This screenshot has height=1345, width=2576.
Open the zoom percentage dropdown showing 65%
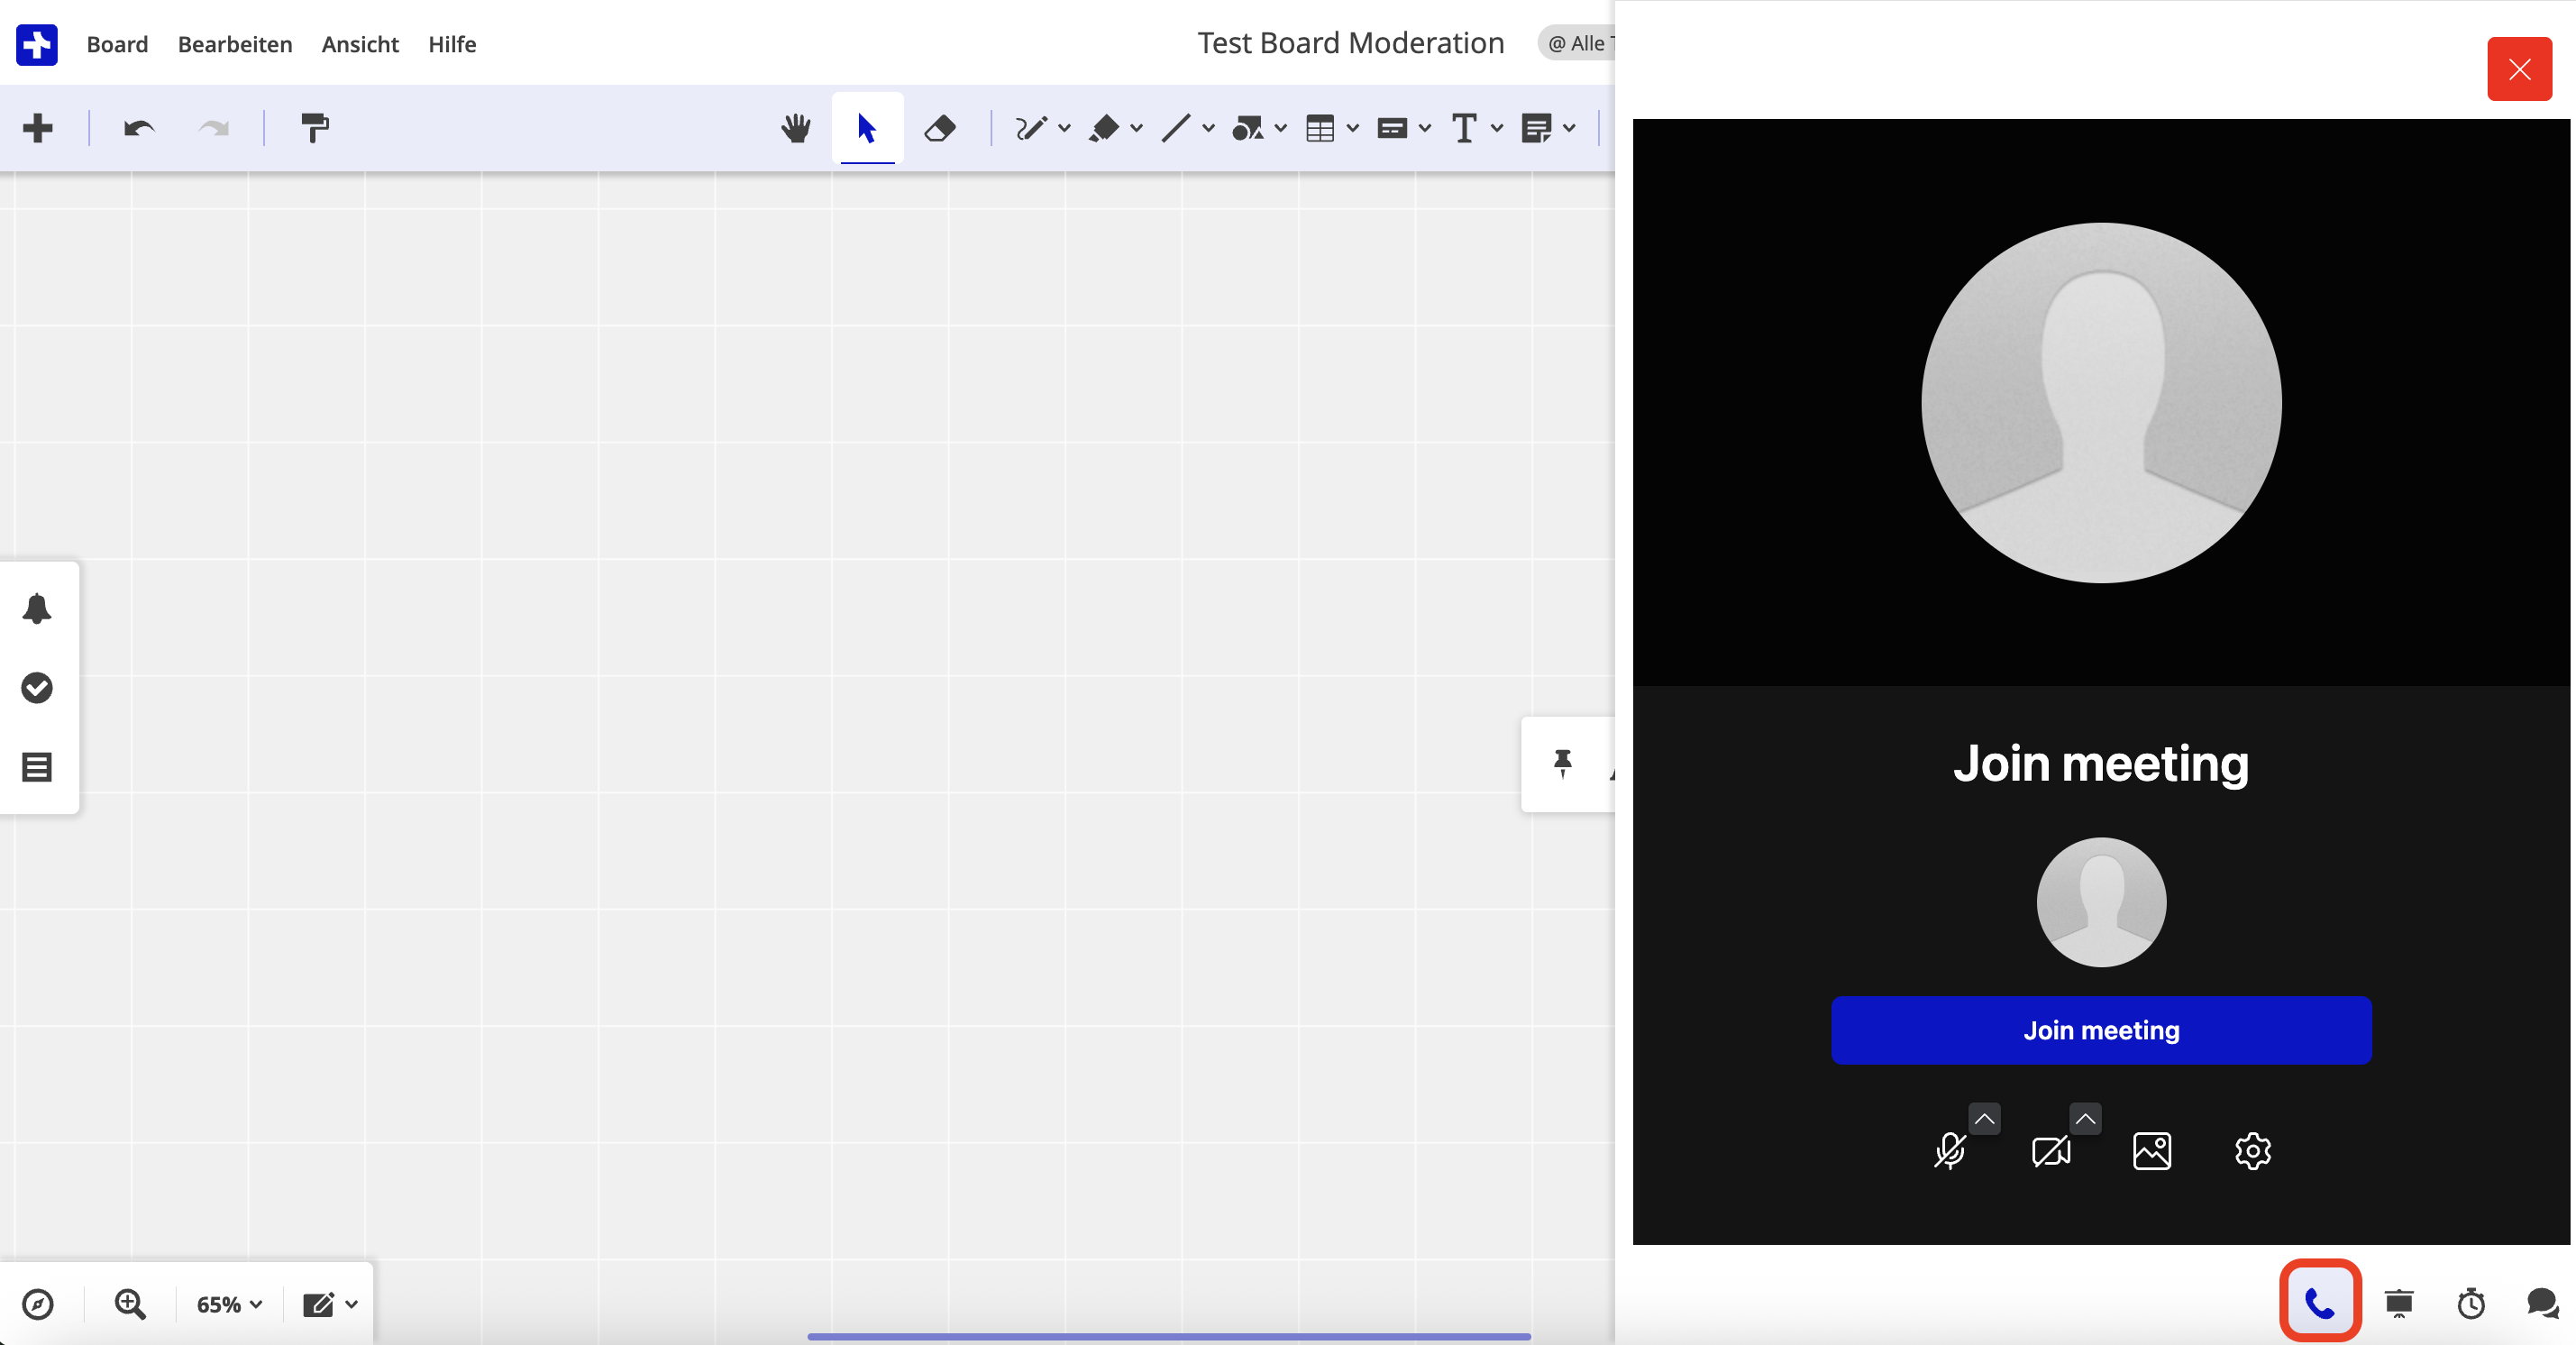[227, 1303]
